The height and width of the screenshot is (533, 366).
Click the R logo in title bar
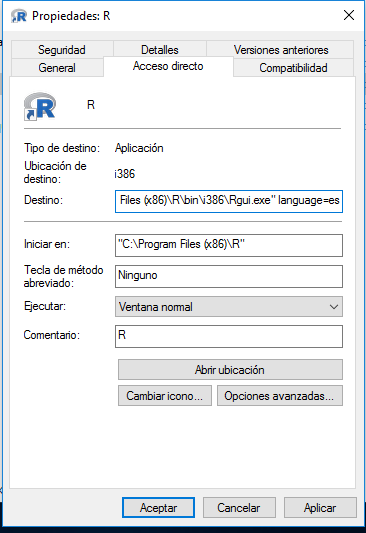coord(19,16)
